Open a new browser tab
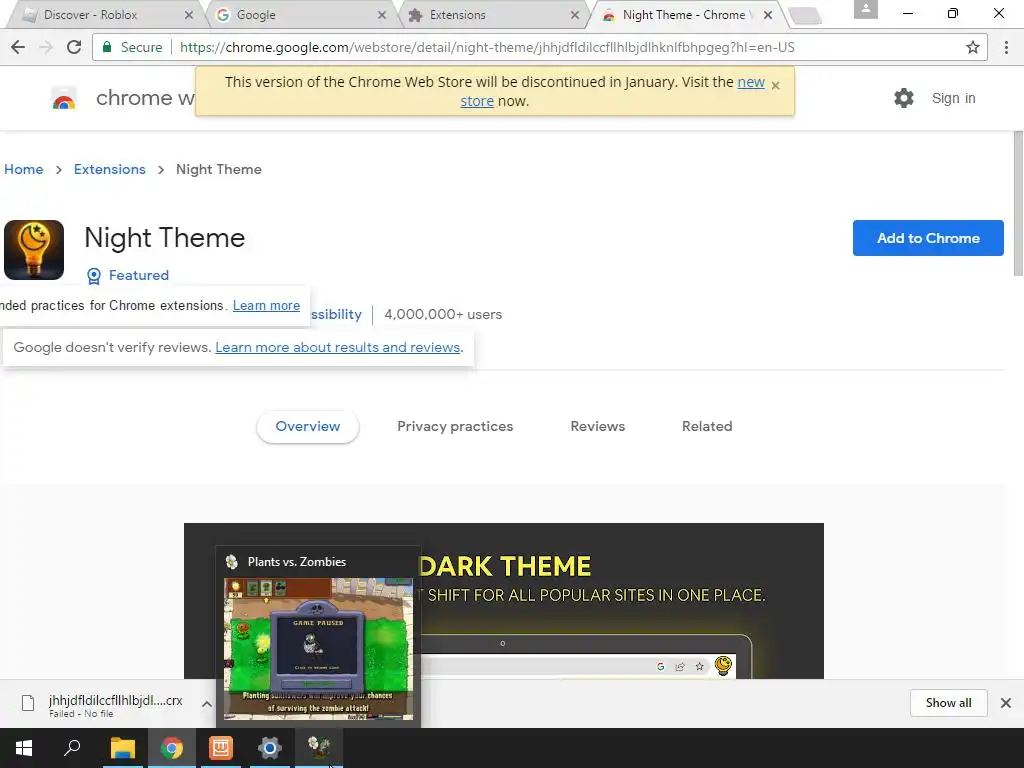Viewport: 1024px width, 768px height. click(x=805, y=15)
